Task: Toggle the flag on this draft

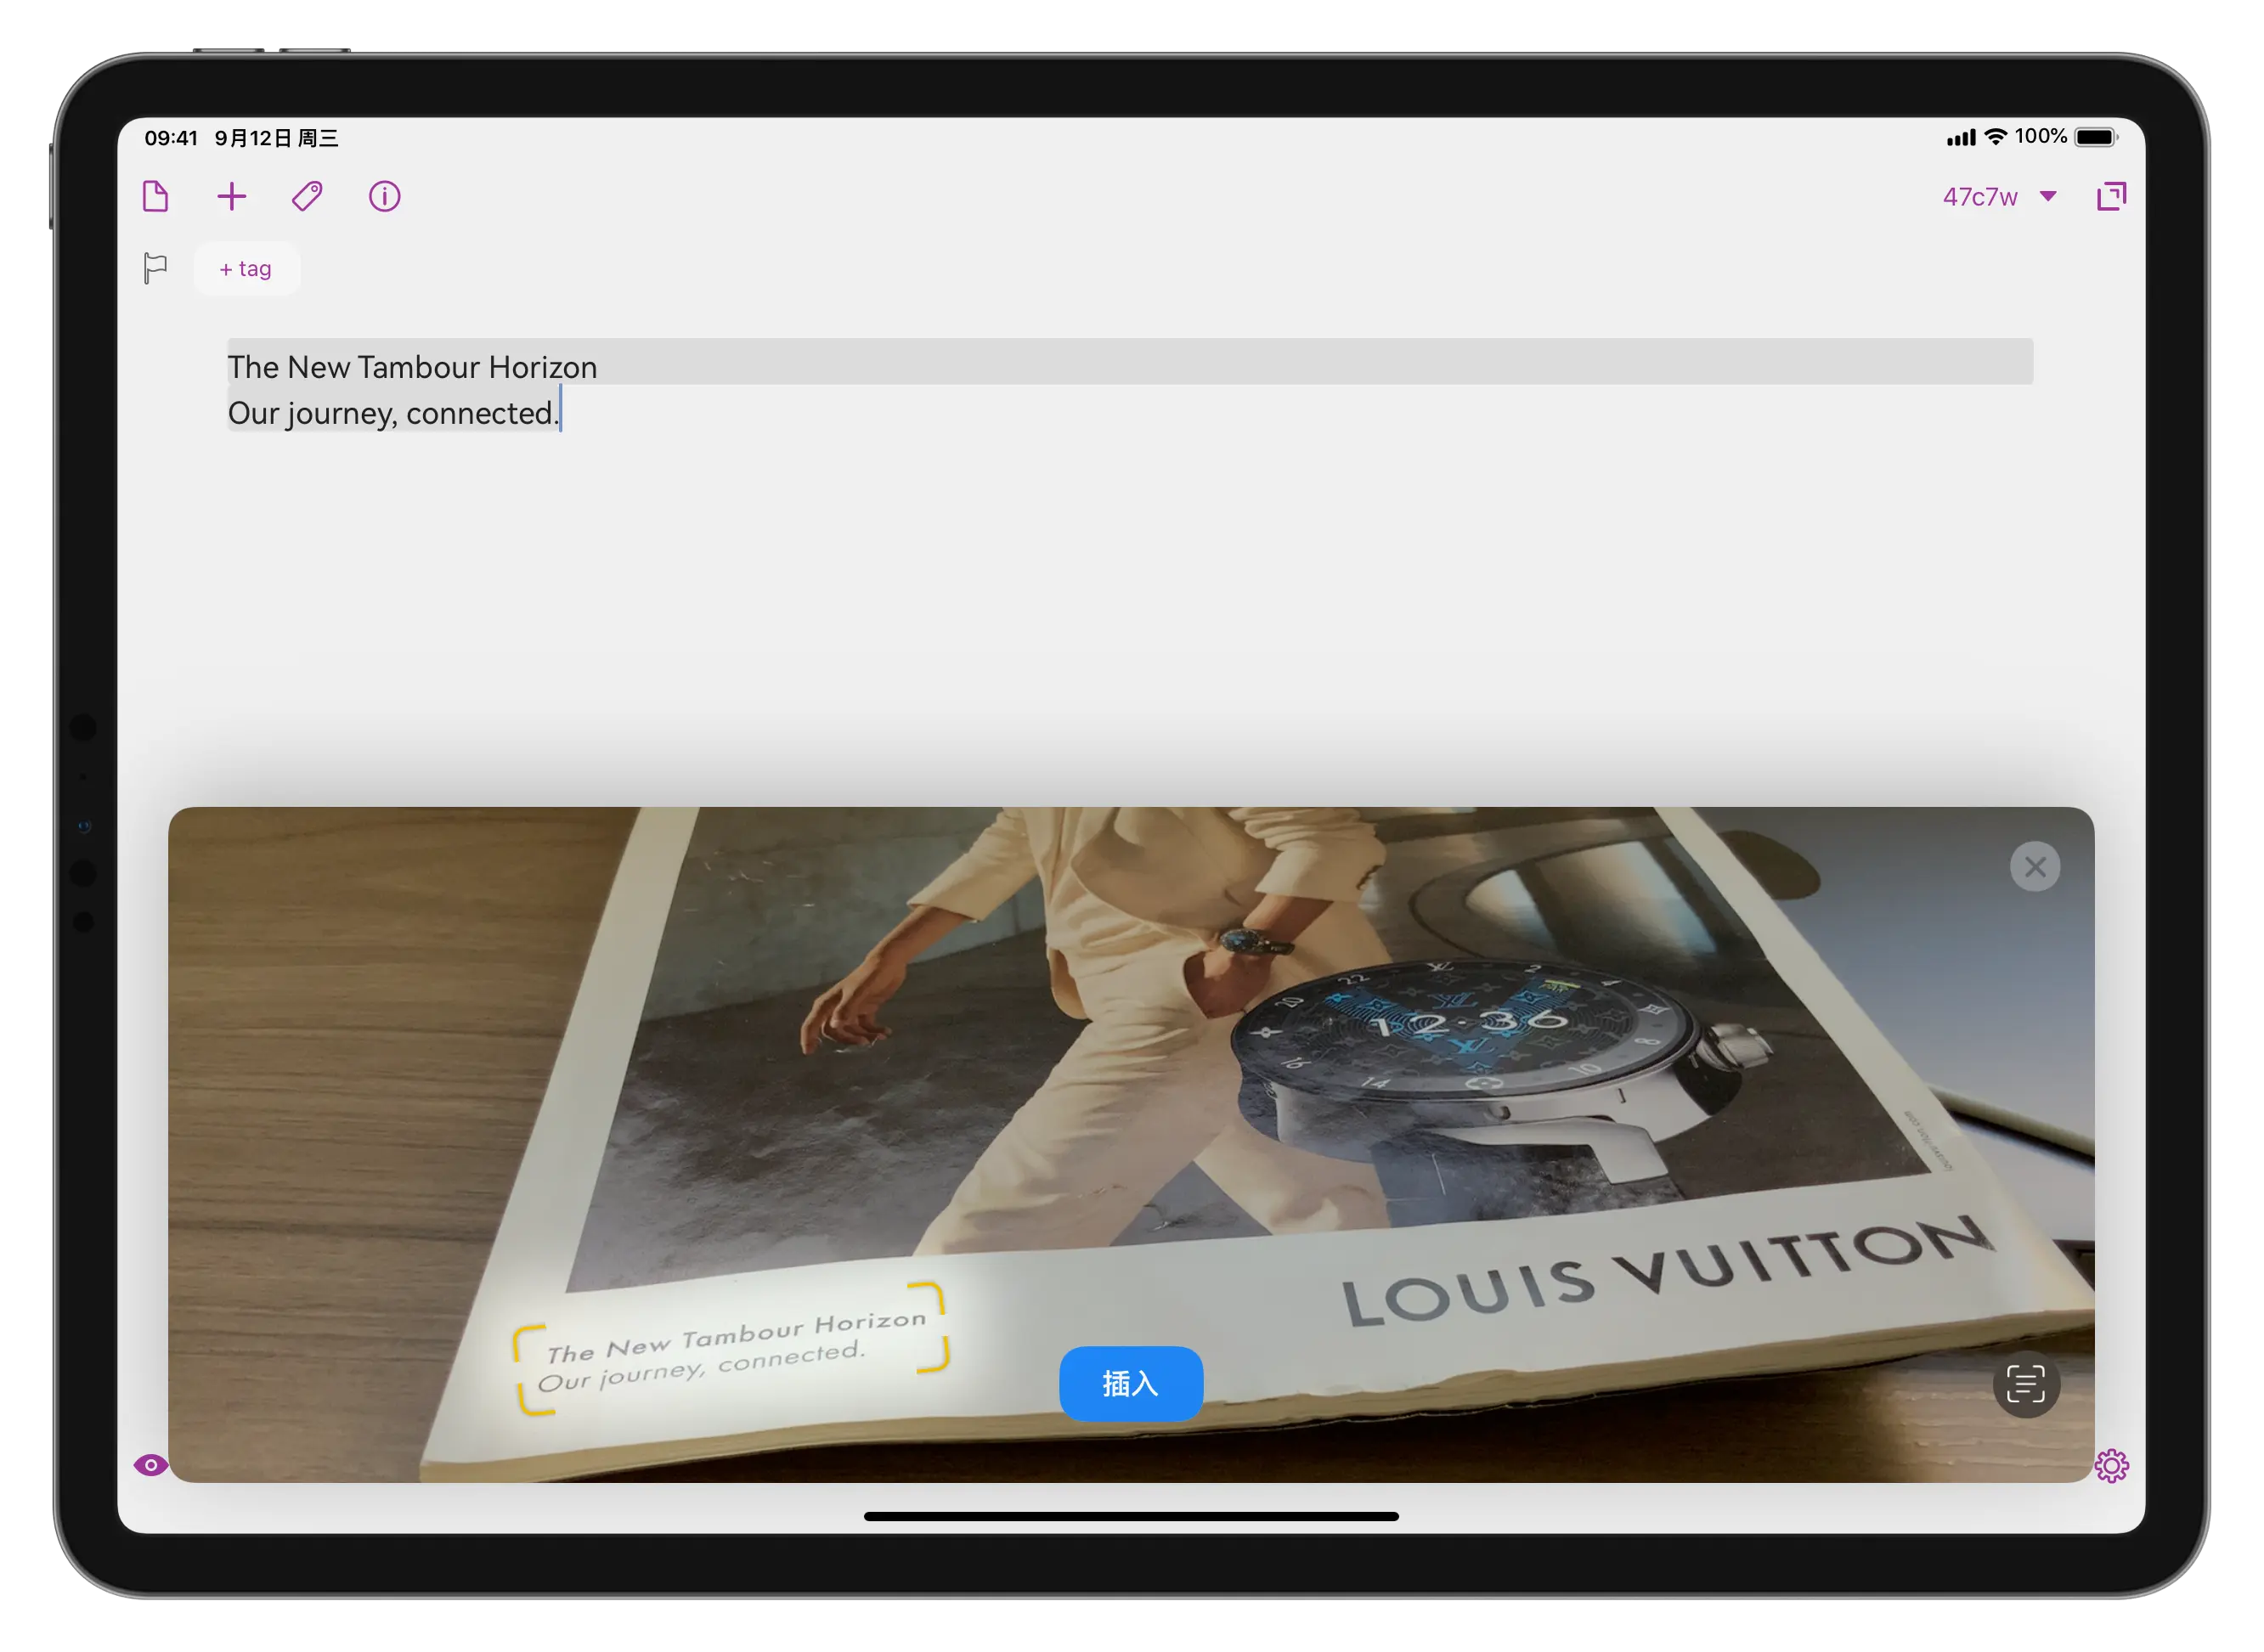Action: (155, 268)
